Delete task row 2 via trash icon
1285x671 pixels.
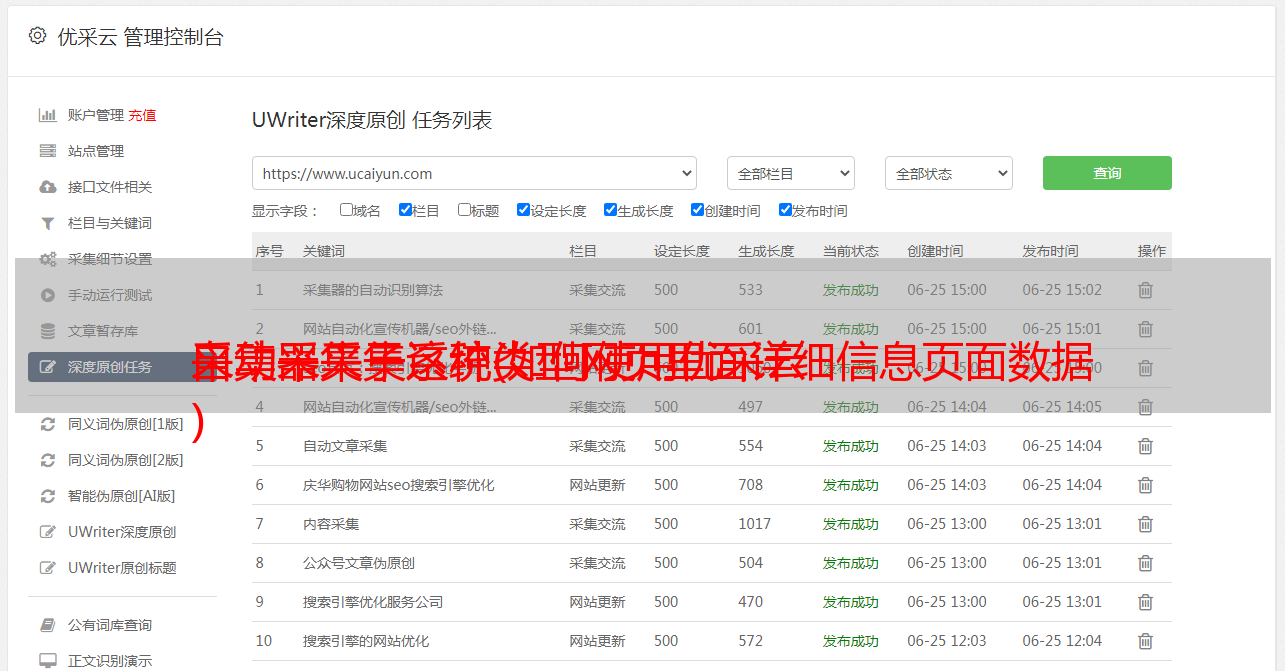coord(1146,329)
